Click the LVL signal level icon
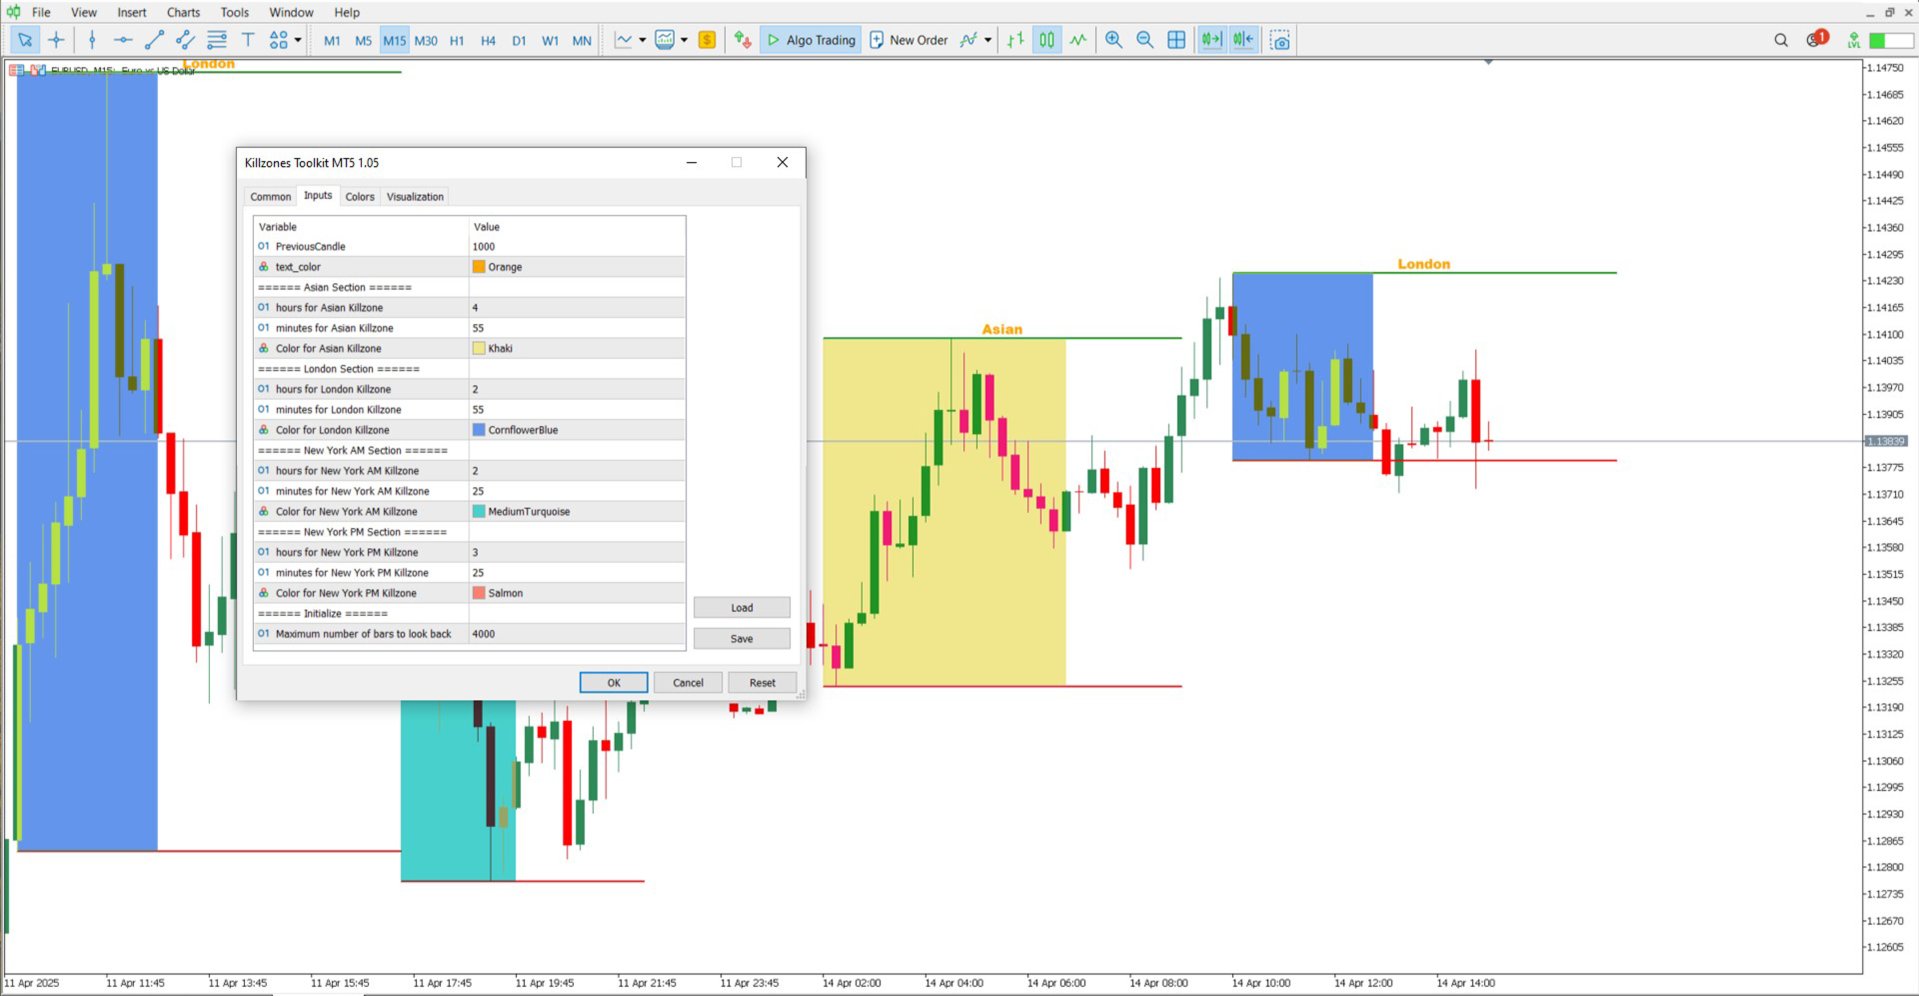Viewport: 1919px width, 996px height. coord(1853,41)
